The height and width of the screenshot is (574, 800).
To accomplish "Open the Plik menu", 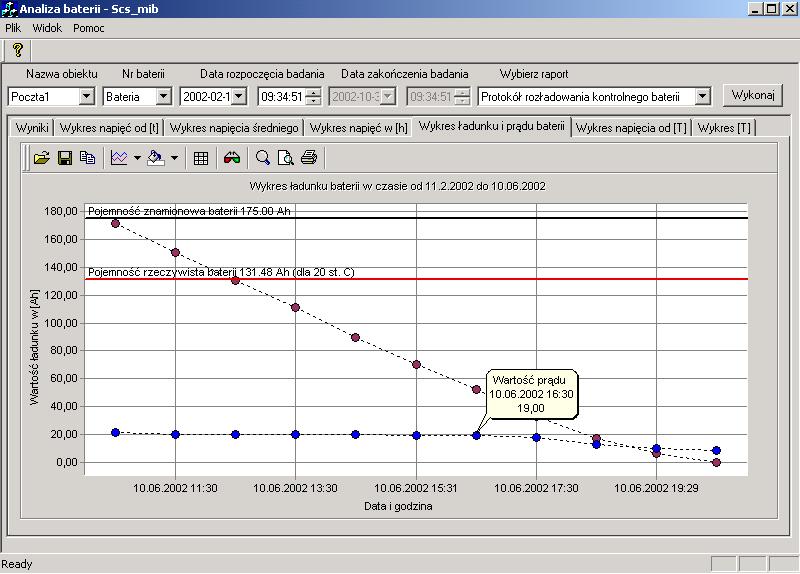I will 13,28.
